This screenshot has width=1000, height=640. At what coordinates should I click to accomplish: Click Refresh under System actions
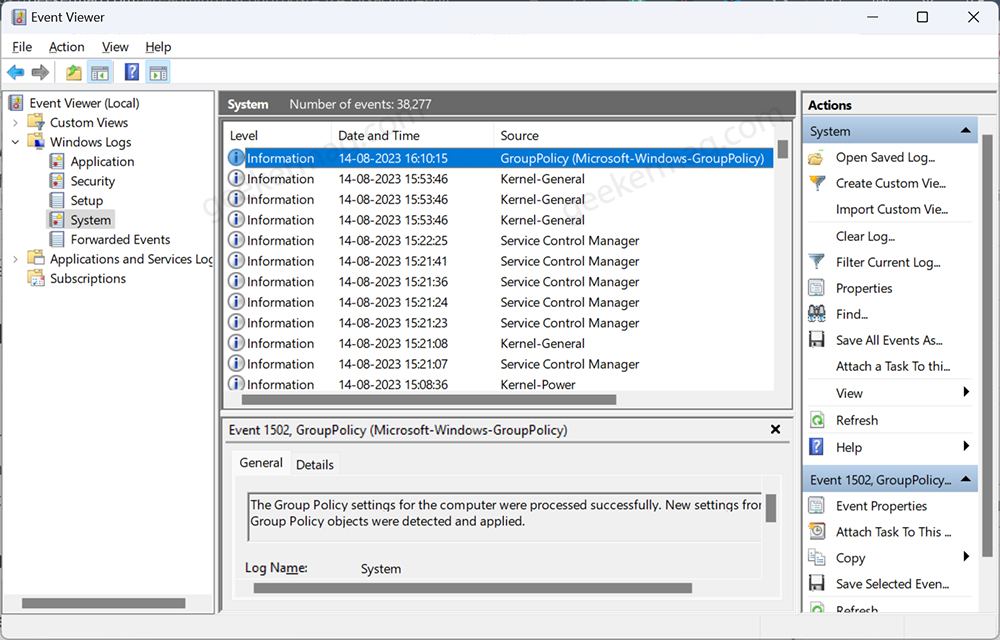click(x=857, y=421)
